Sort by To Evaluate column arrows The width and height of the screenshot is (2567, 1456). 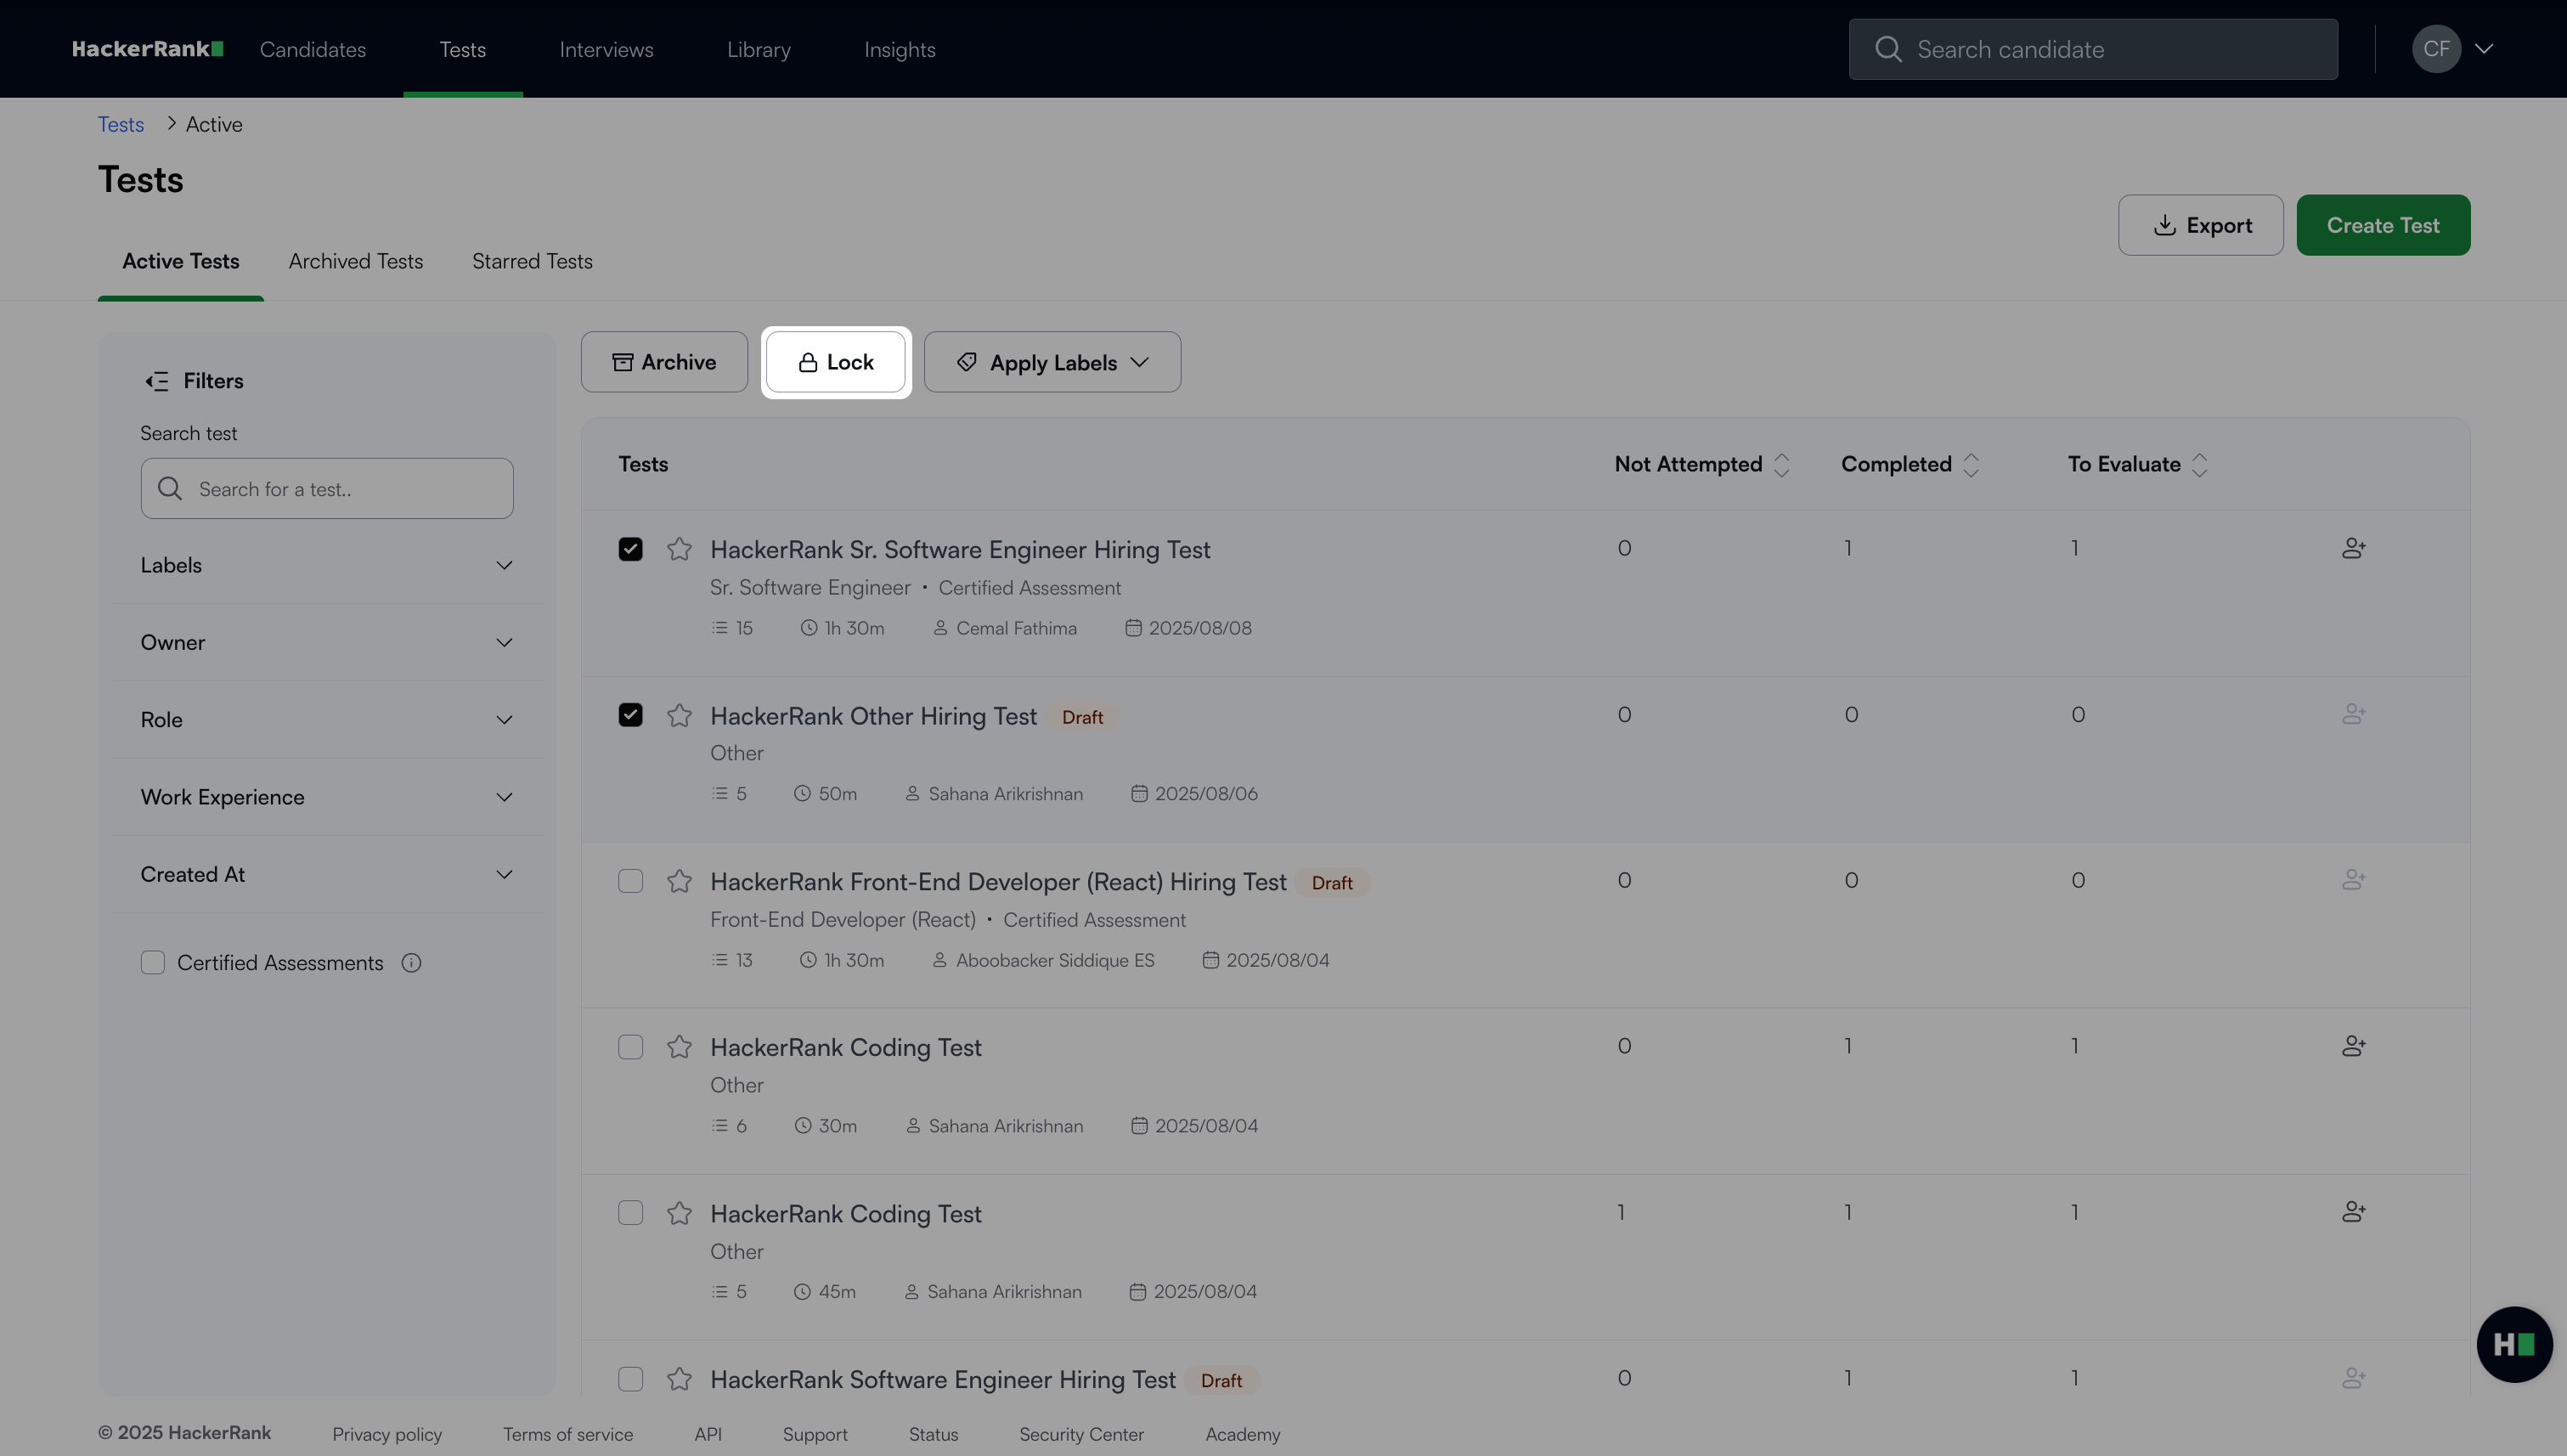click(2199, 465)
